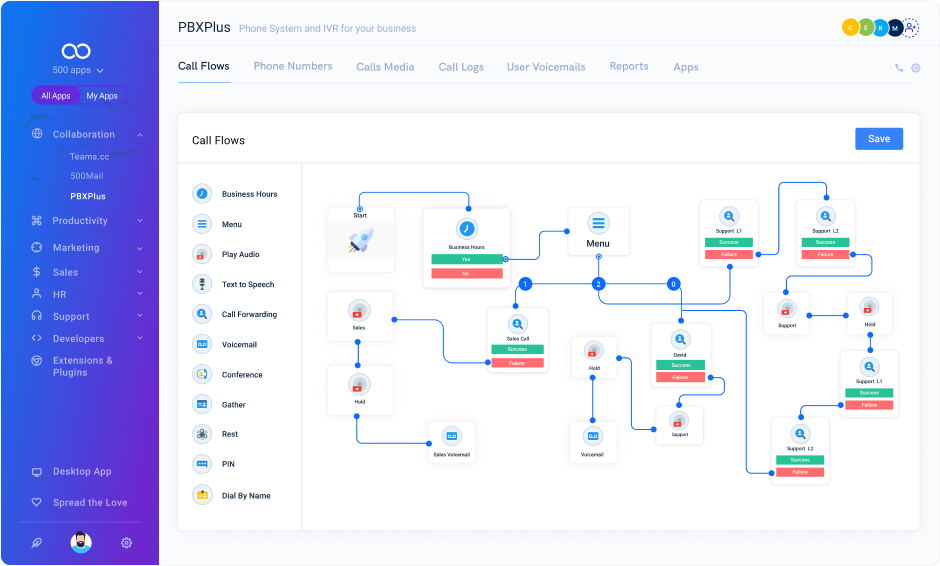Viewport: 940px width, 566px height.
Task: Click the Failure bar on Sales Call node
Action: pyautogui.click(x=517, y=362)
